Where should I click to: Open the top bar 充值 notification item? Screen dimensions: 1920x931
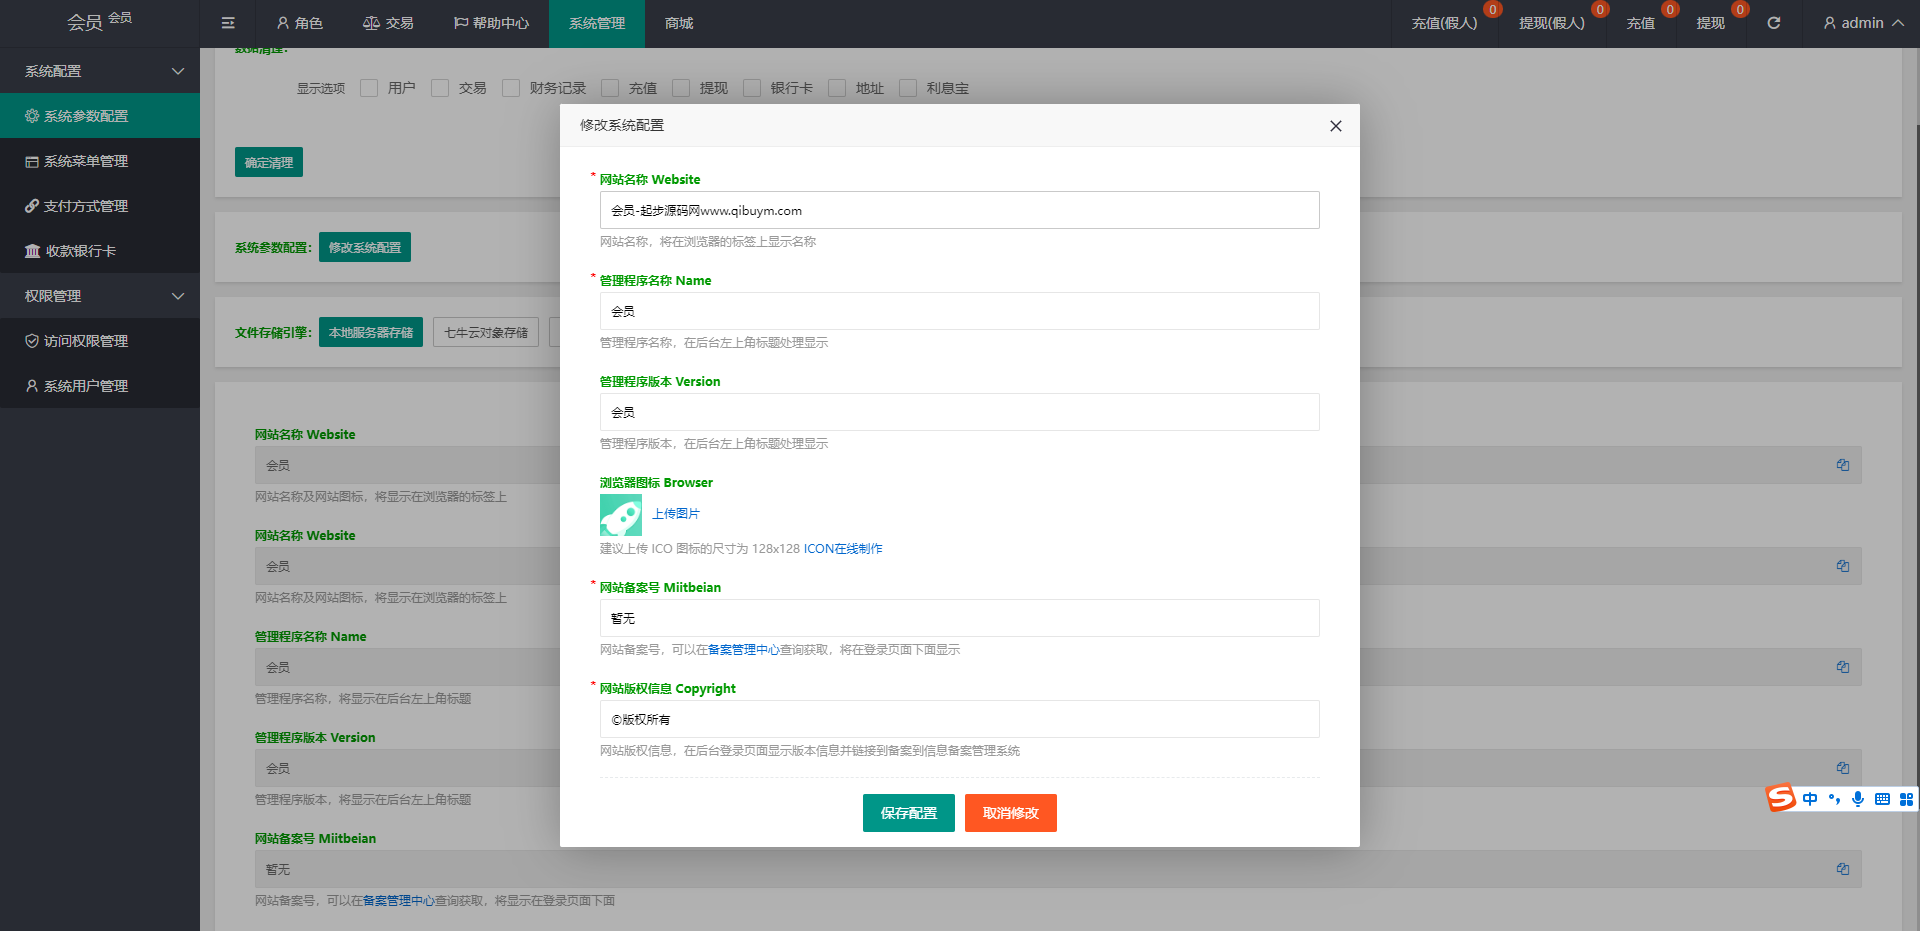coord(1641,23)
